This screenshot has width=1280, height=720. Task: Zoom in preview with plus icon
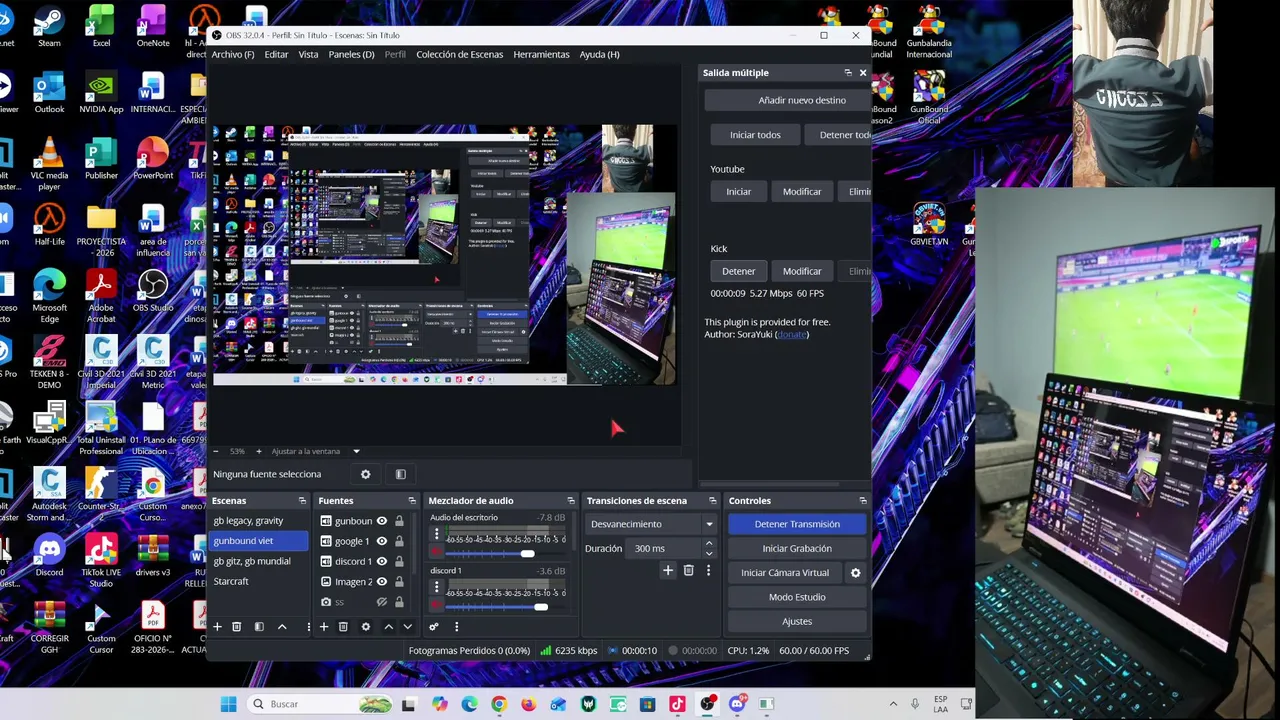pyautogui.click(x=258, y=451)
